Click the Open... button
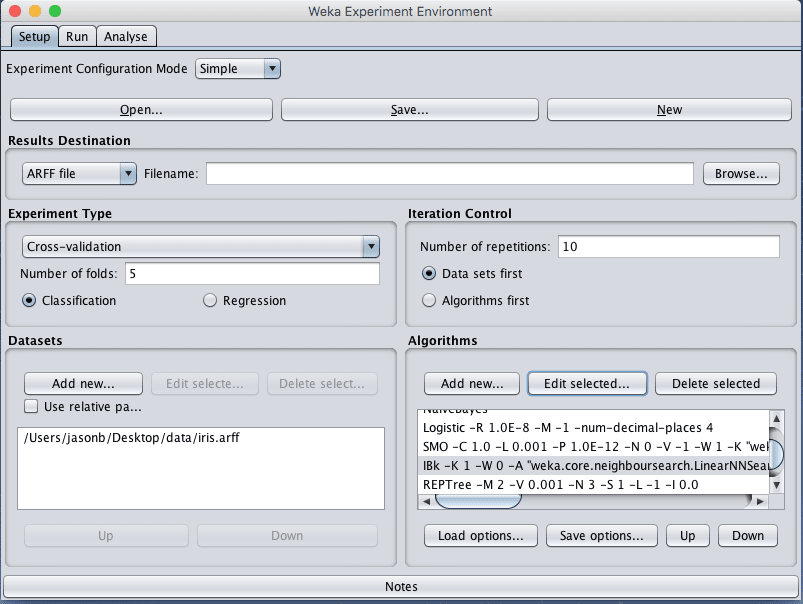Image resolution: width=803 pixels, height=604 pixels. (141, 110)
